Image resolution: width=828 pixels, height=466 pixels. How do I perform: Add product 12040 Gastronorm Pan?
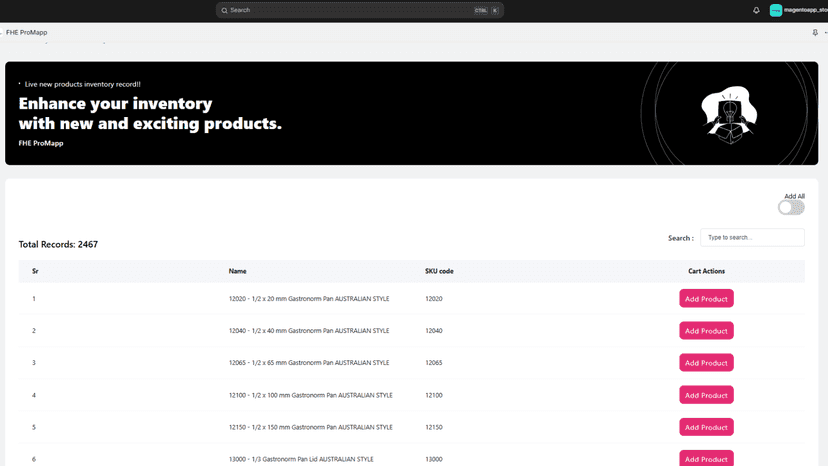706,331
